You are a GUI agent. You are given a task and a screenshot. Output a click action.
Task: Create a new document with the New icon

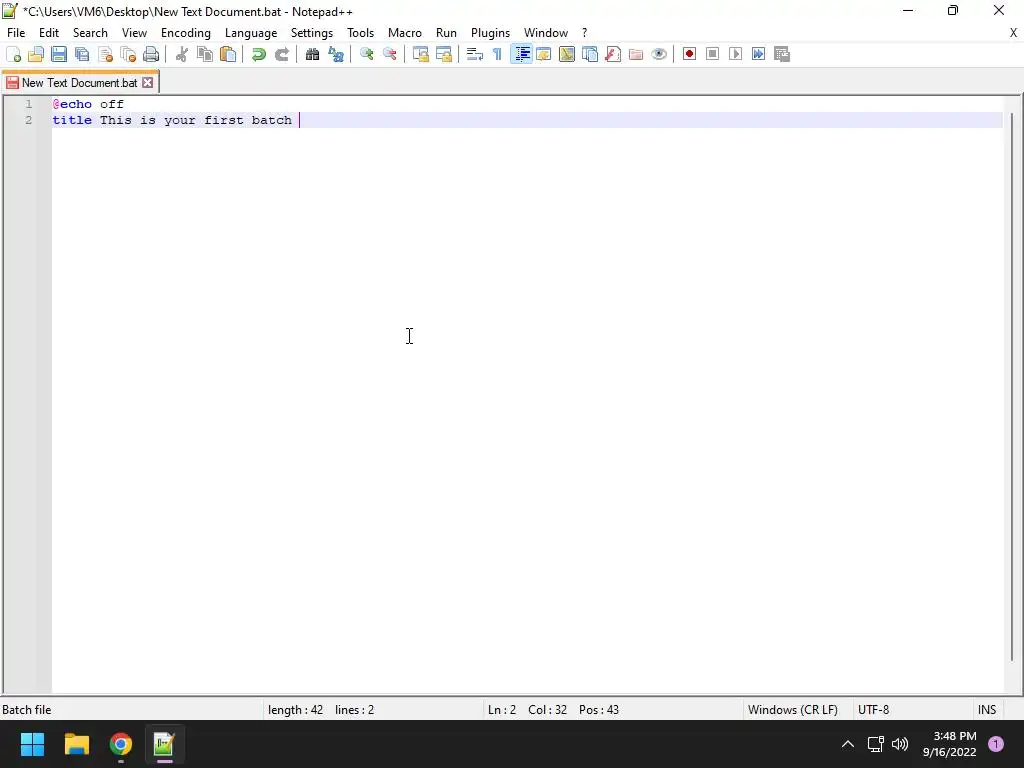(13, 54)
